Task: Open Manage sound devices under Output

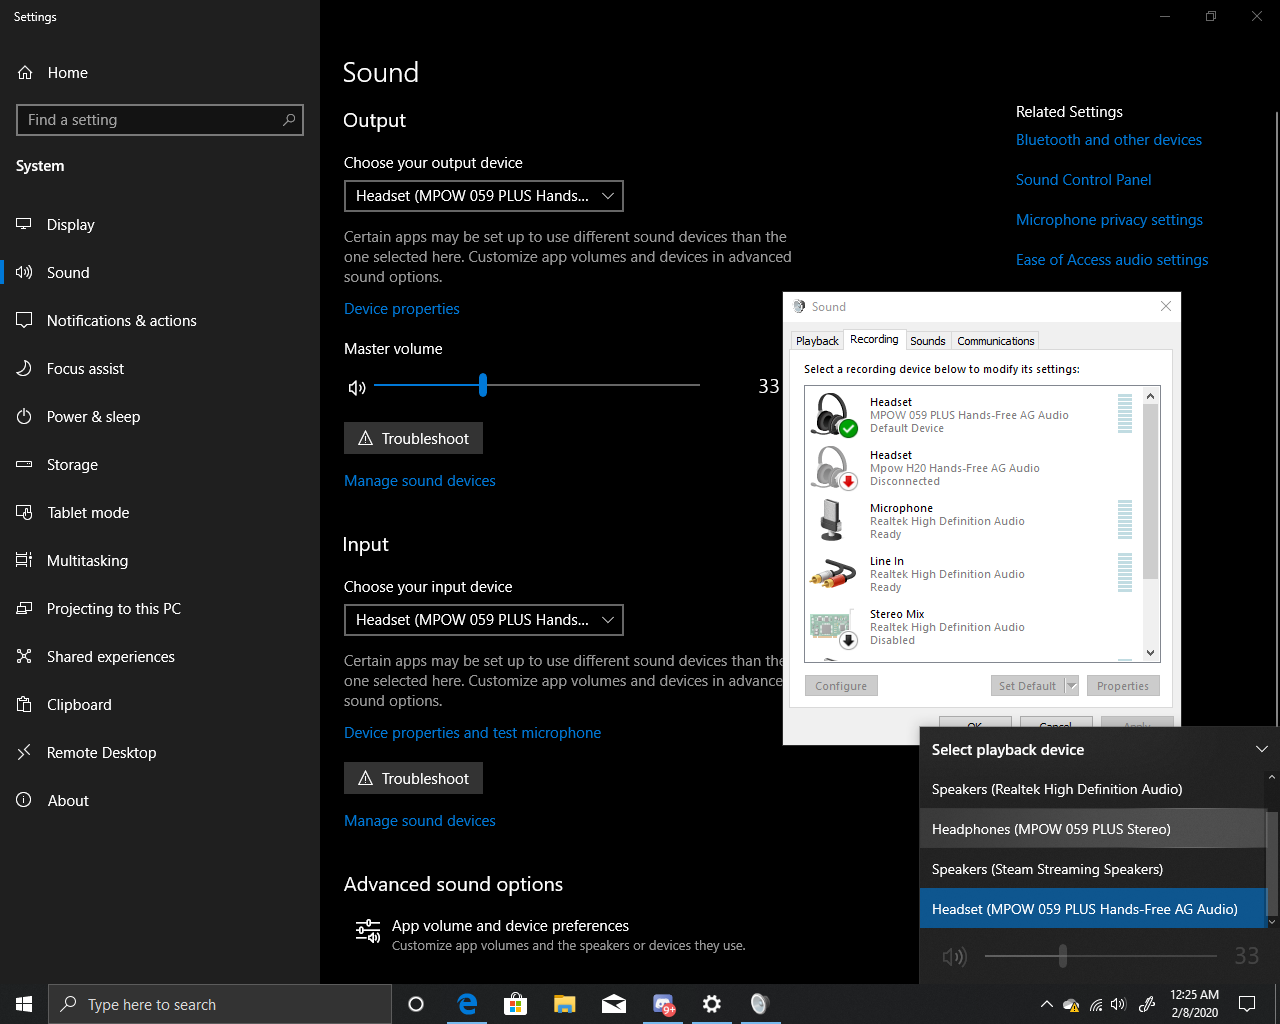Action: coord(420,481)
